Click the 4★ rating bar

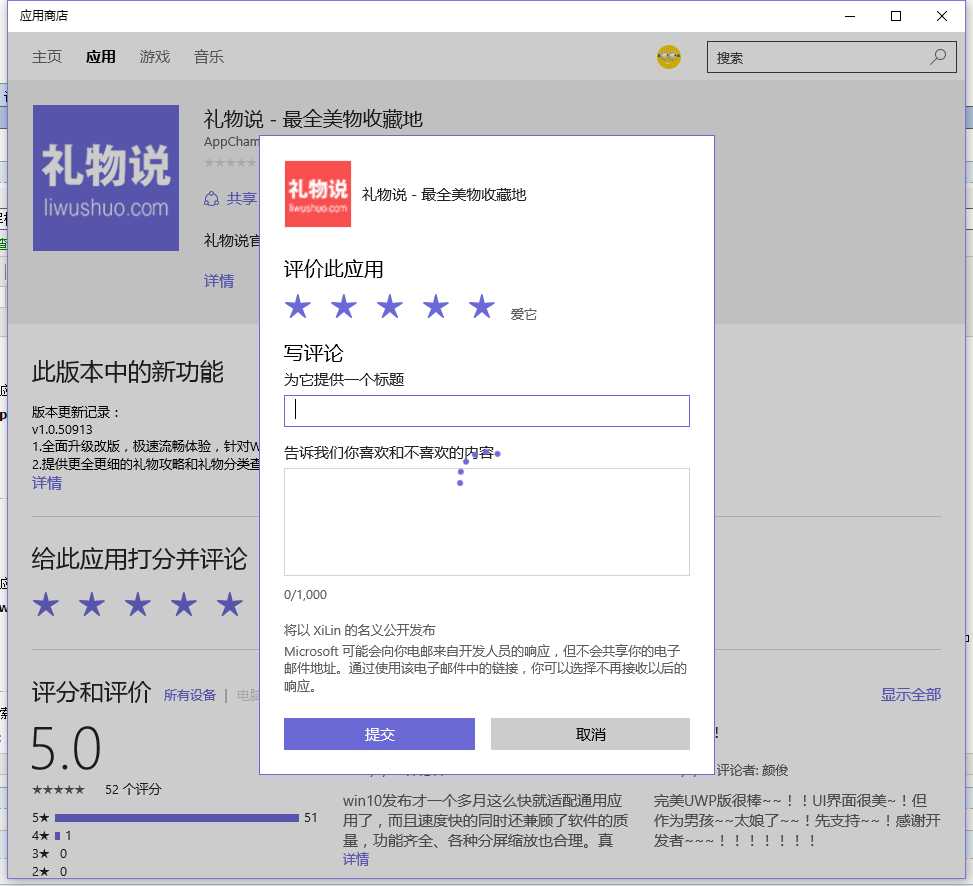tap(58, 836)
